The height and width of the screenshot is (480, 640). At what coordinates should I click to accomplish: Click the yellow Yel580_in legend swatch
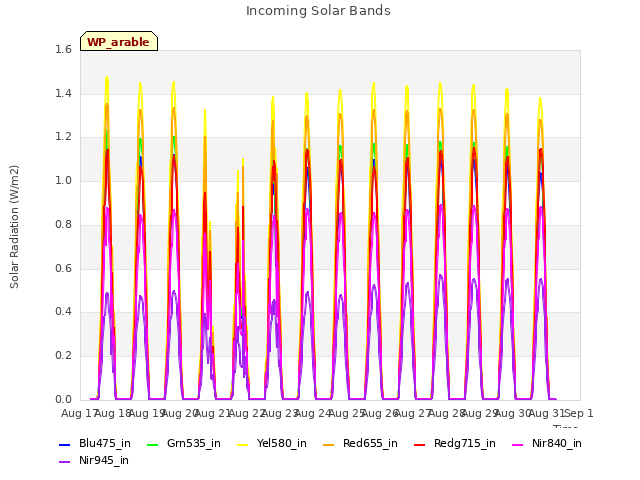243,444
